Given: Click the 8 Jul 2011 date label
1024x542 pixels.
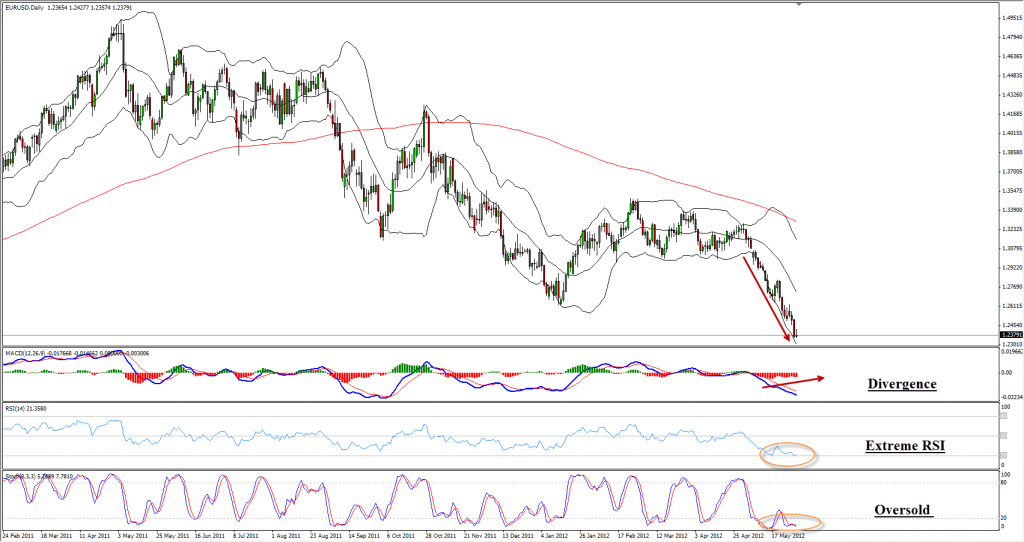Looking at the screenshot, I should [x=246, y=536].
